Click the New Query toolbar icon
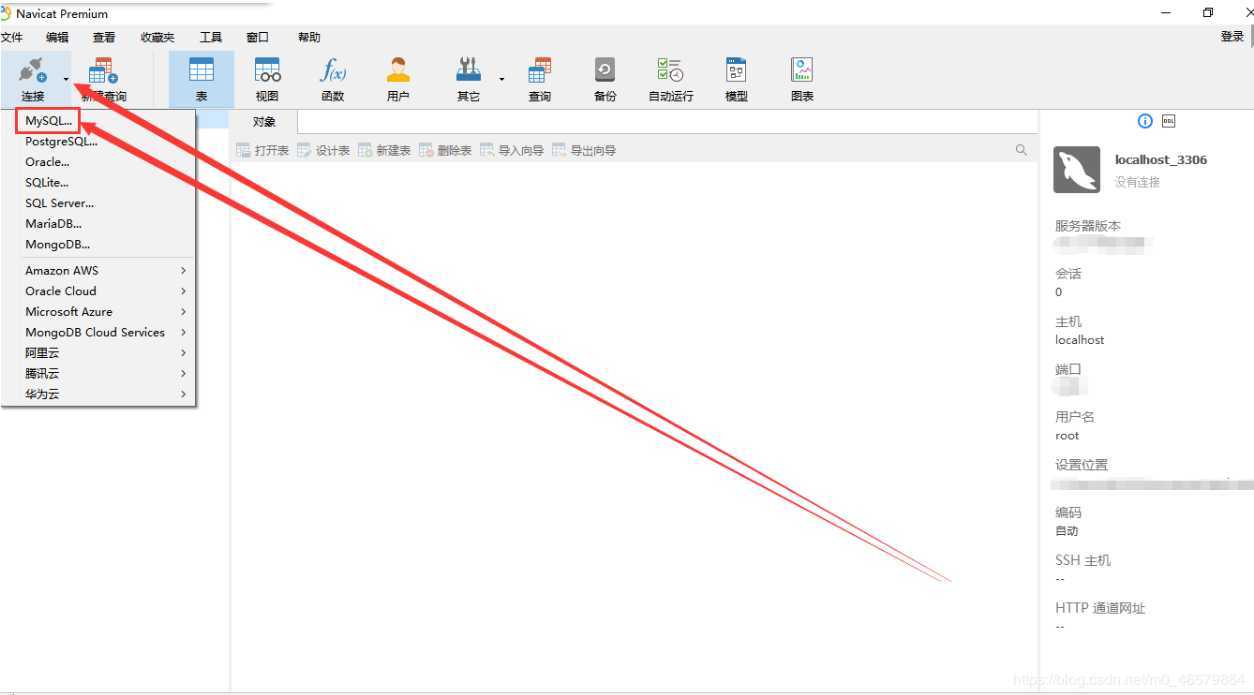 pos(103,70)
